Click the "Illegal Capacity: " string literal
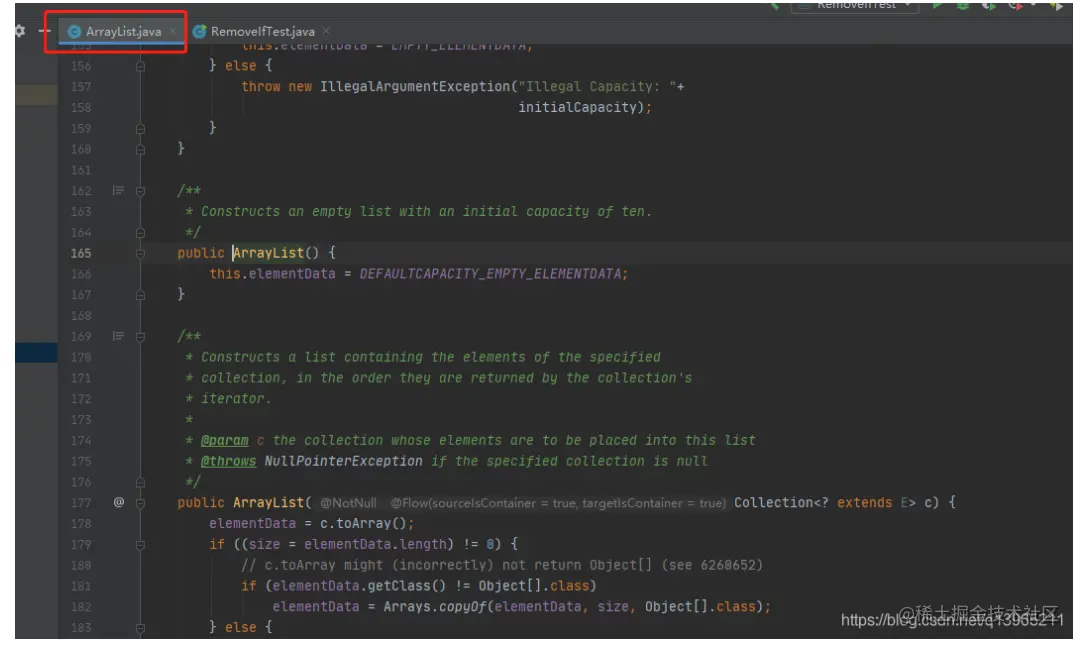This screenshot has height=645, width=1080. click(596, 86)
